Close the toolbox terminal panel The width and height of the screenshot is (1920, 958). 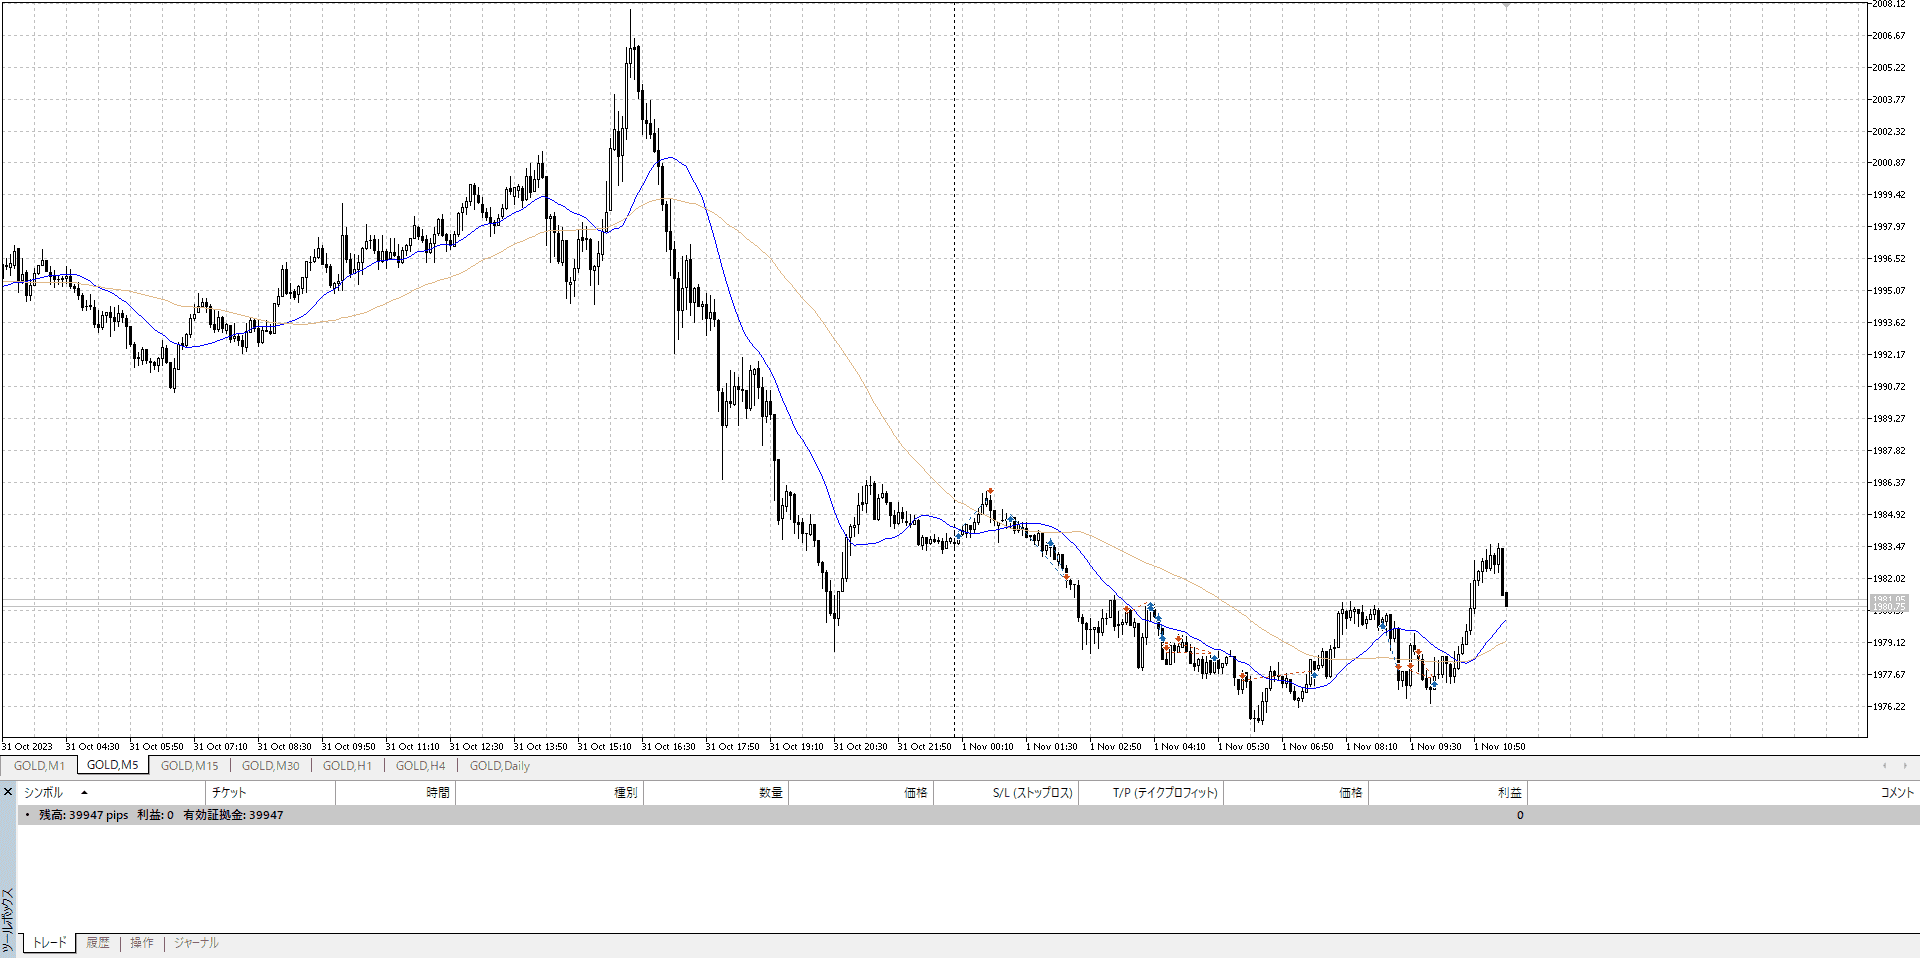(8, 792)
